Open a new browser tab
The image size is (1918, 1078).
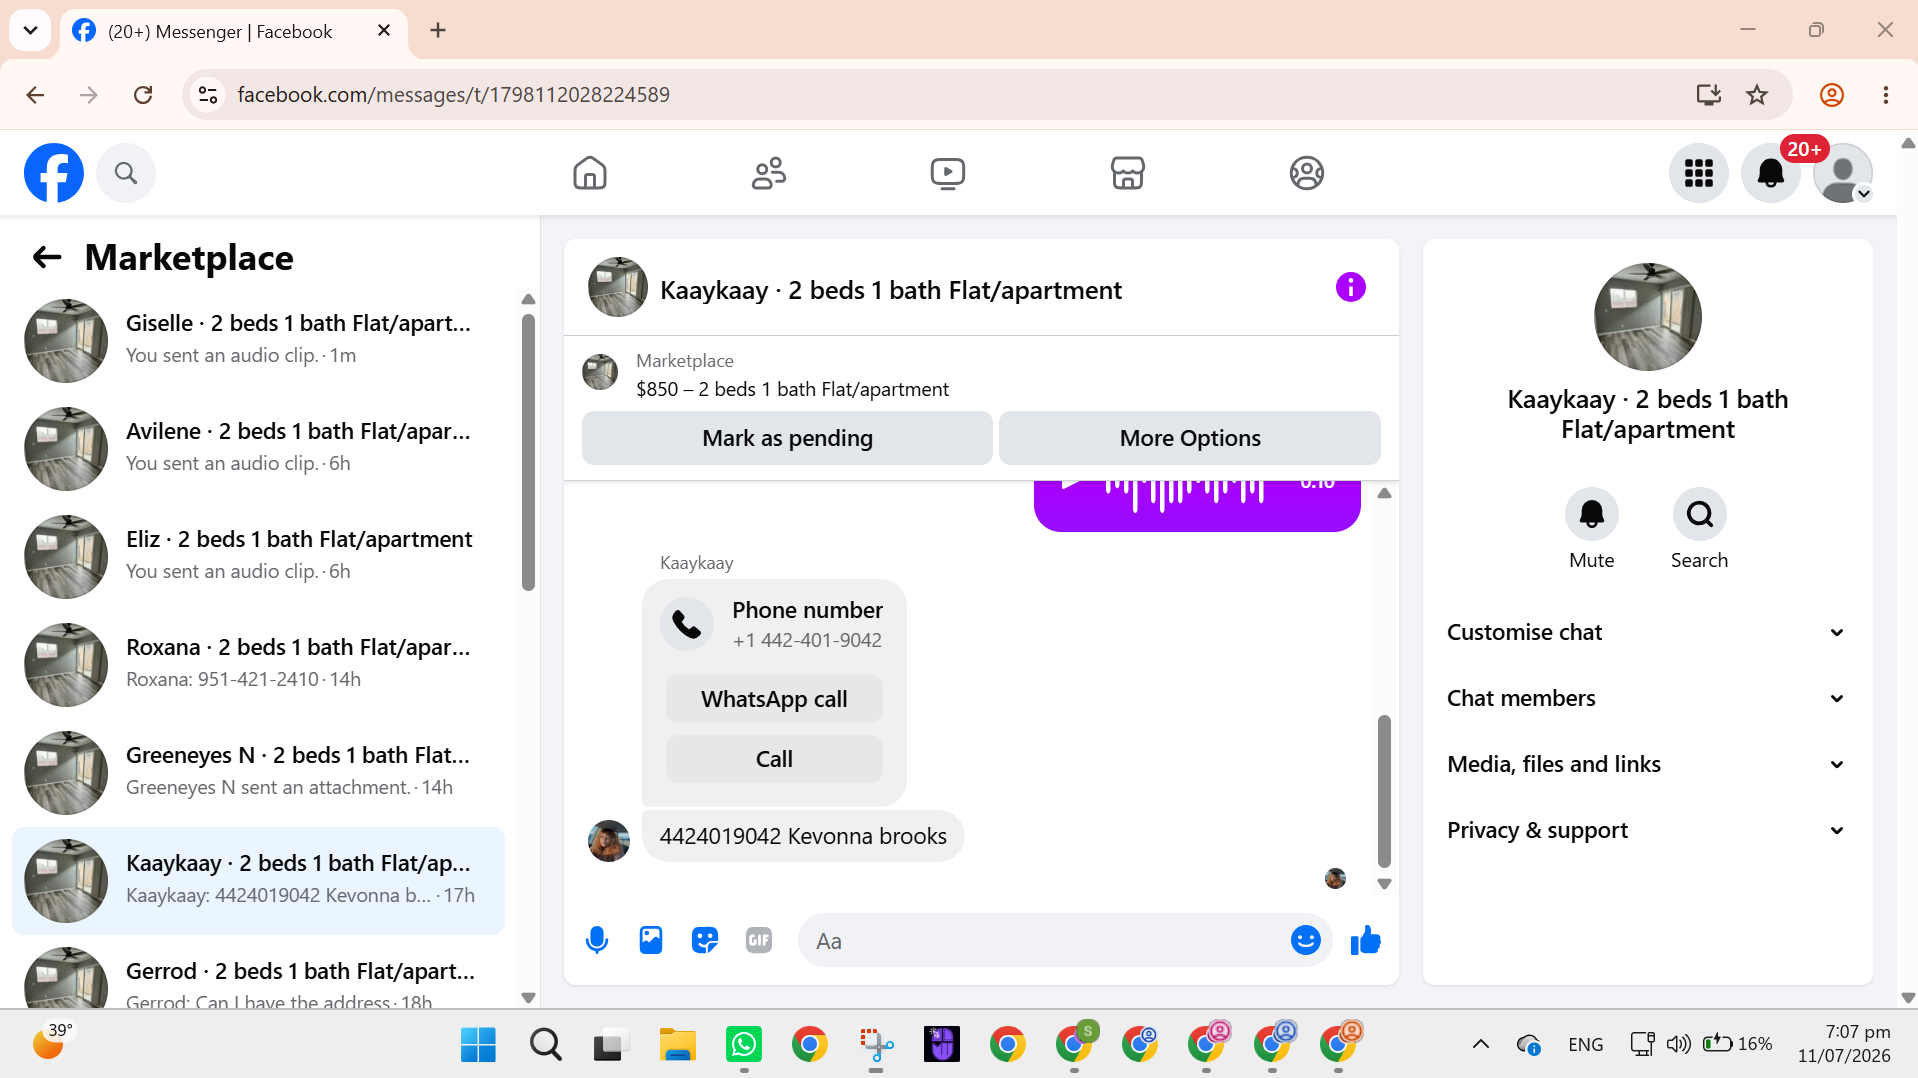(438, 31)
